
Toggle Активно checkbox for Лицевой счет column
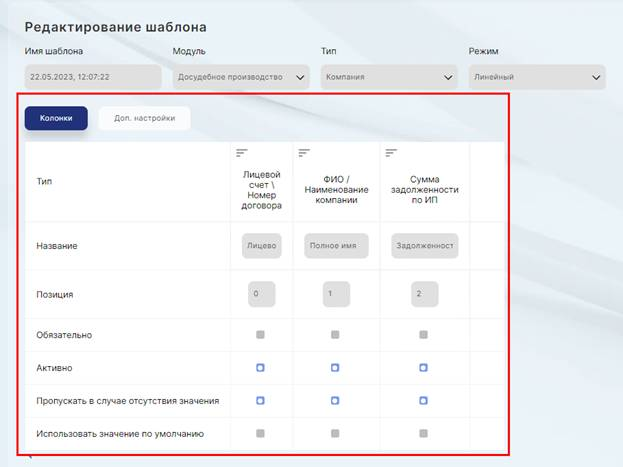pos(260,368)
